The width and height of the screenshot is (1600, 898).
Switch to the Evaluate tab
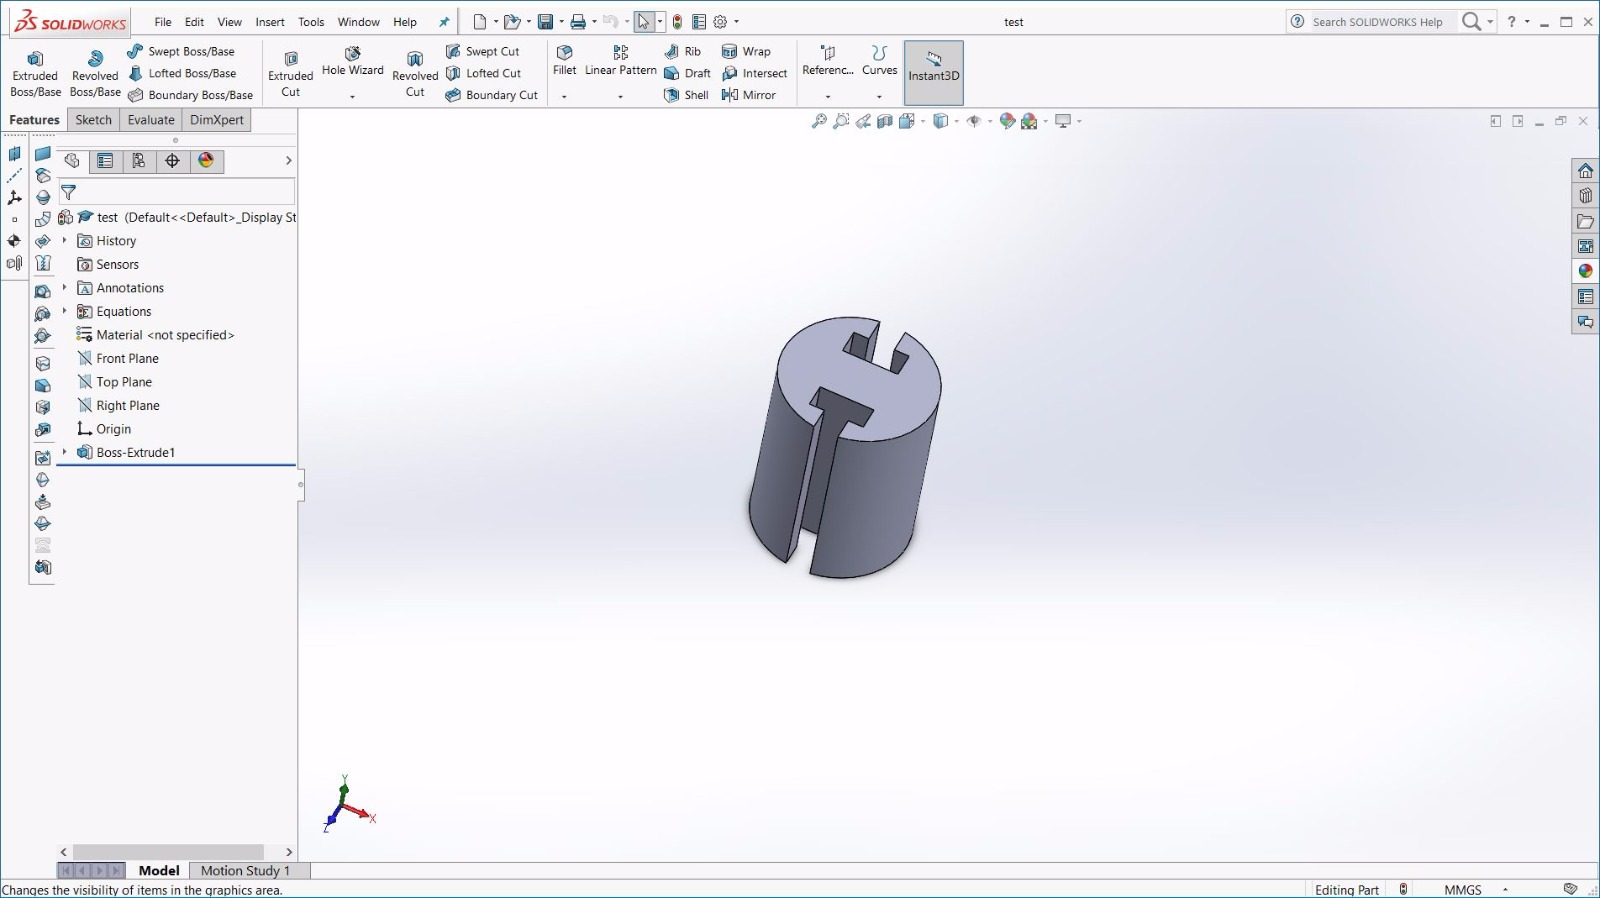click(x=151, y=120)
